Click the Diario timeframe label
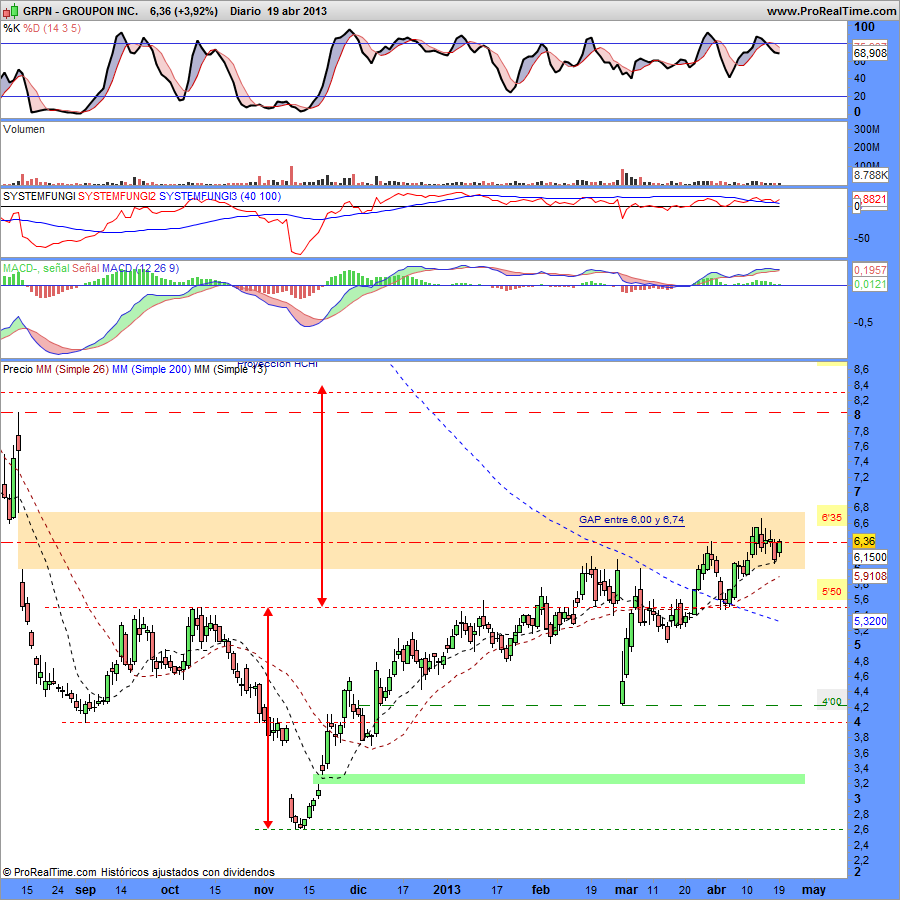The width and height of the screenshot is (900, 900). pos(245,11)
